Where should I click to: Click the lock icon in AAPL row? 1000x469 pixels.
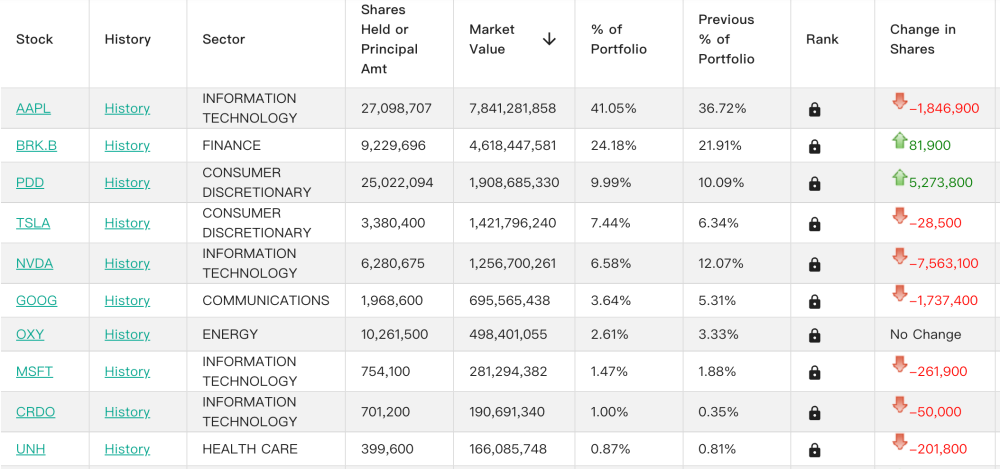pyautogui.click(x=814, y=109)
